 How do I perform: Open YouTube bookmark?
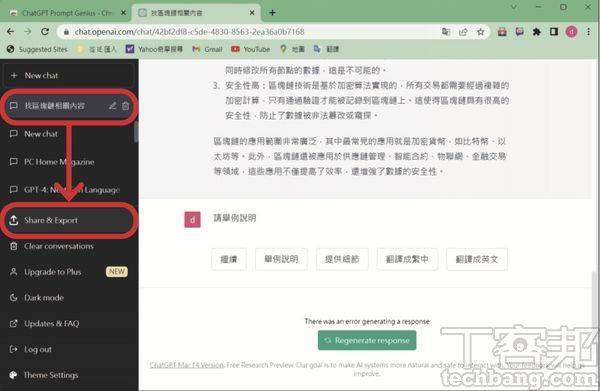click(251, 49)
